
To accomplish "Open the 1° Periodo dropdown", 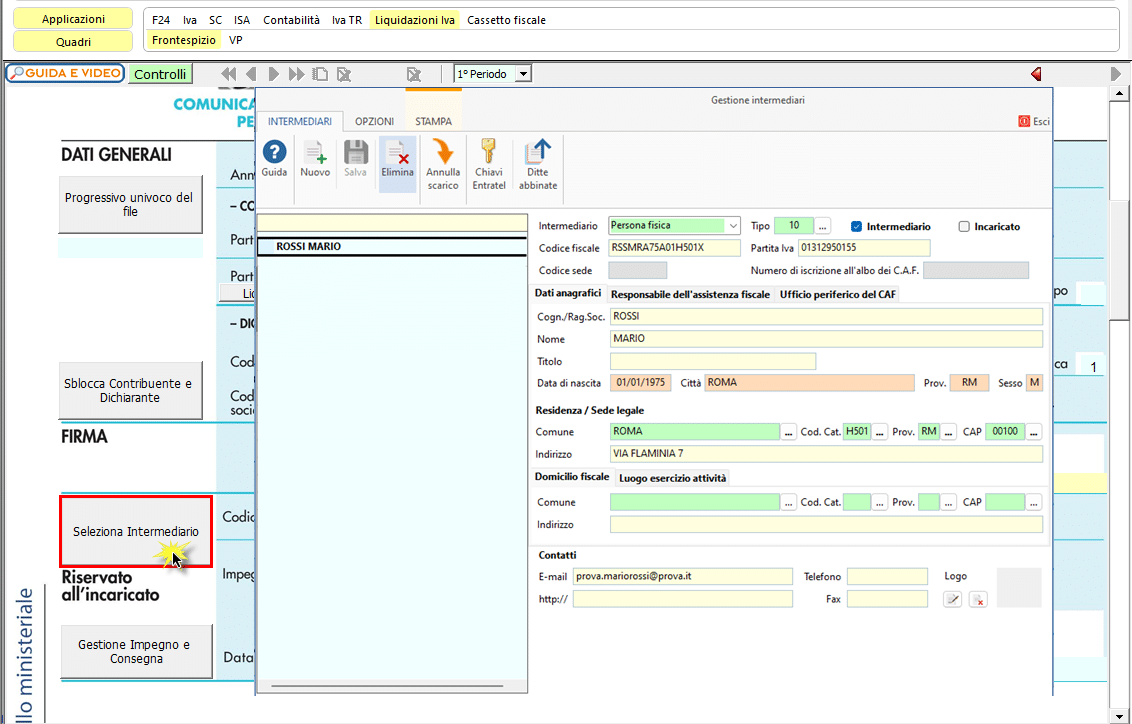I will [x=523, y=74].
